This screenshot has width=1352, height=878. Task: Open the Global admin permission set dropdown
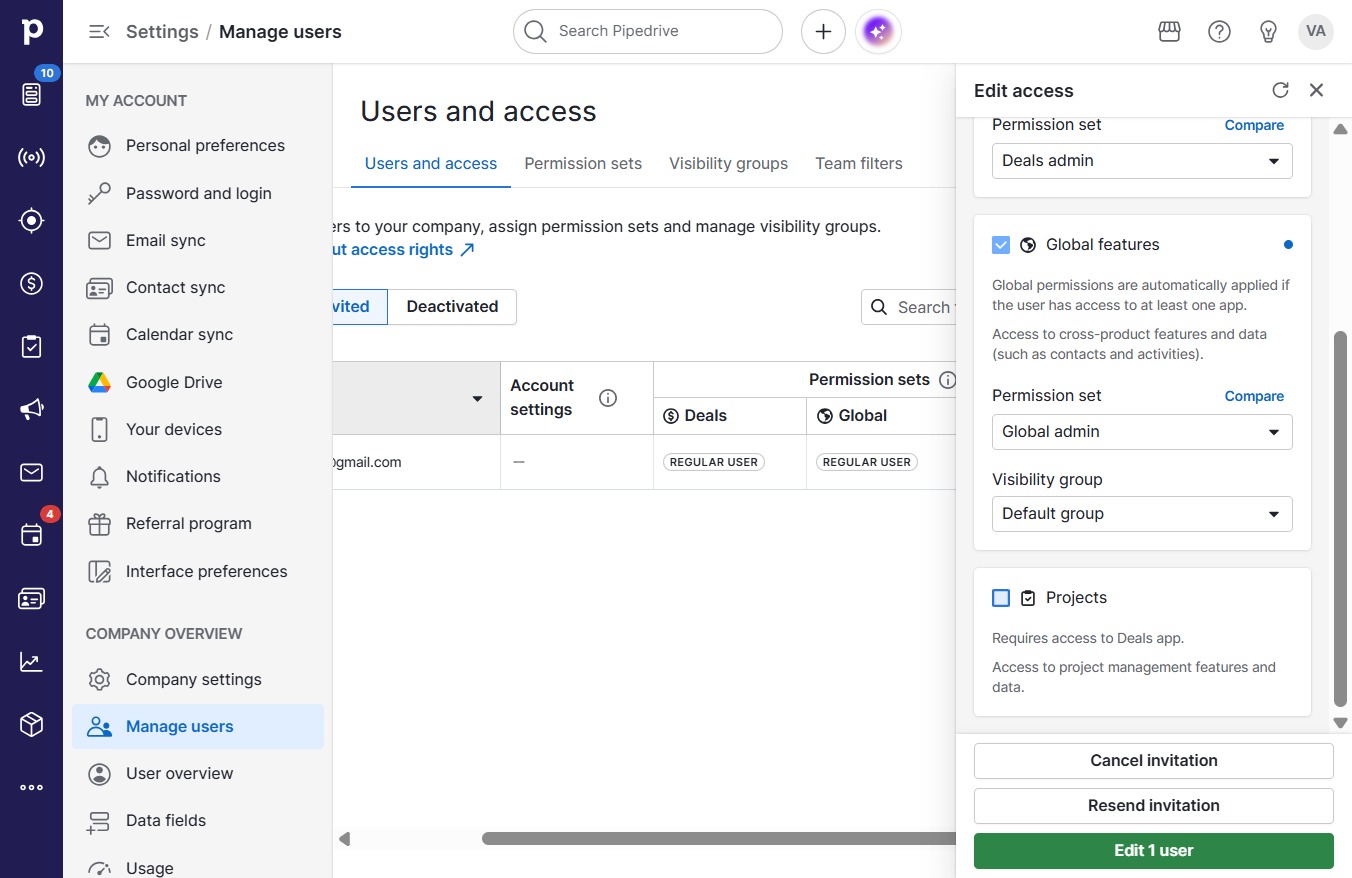(1142, 432)
